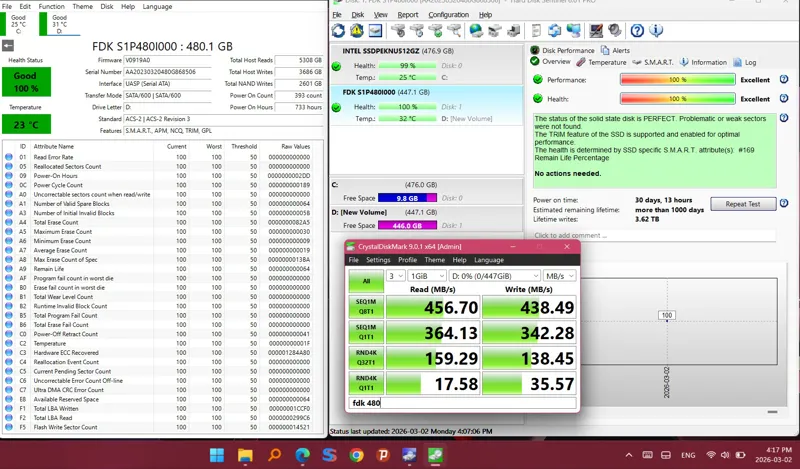Click the comment field containing fdk 480
The height and width of the screenshot is (469, 800).
[x=463, y=403]
